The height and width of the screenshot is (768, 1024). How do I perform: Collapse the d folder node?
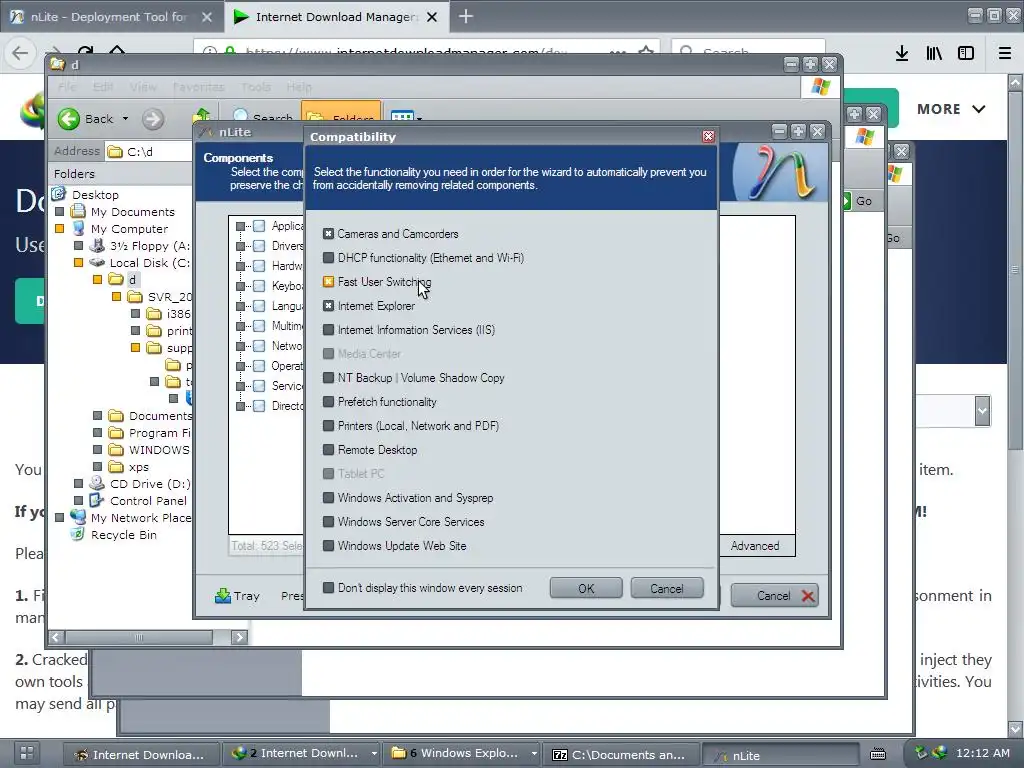tap(97, 280)
